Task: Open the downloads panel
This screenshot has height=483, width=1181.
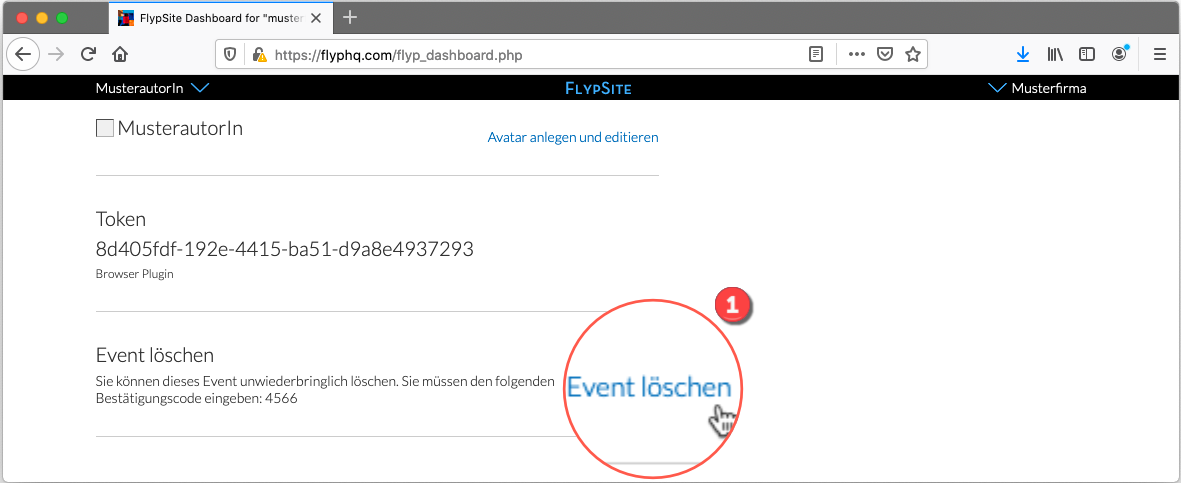Action: click(x=1023, y=55)
